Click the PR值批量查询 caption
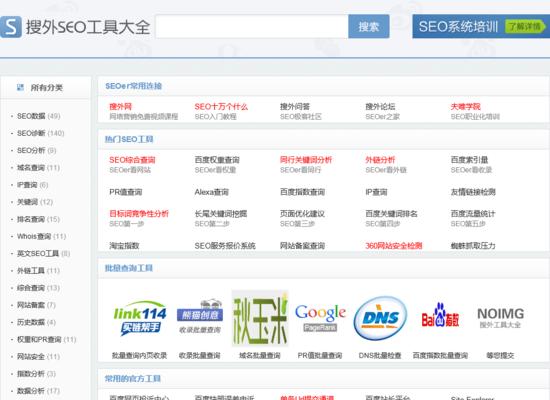Screen dimensions: 550x400 point(320,355)
